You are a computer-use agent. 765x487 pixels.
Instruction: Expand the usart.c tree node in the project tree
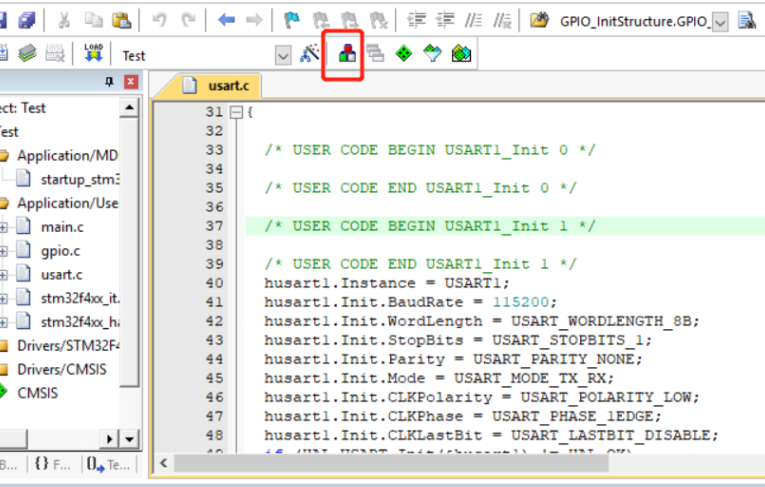coord(3,275)
